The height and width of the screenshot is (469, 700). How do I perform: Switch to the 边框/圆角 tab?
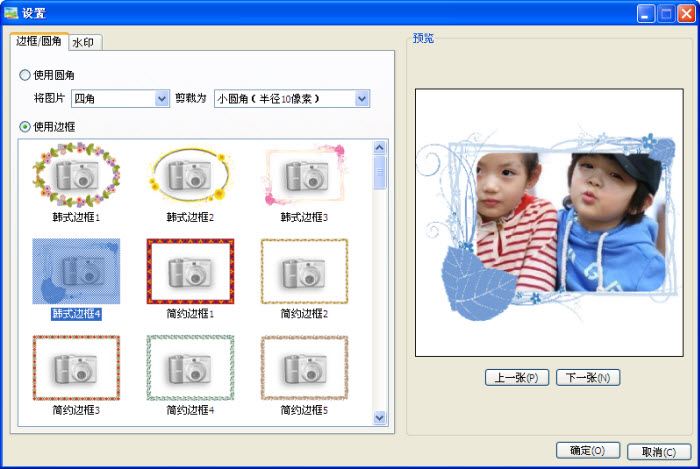(39, 41)
